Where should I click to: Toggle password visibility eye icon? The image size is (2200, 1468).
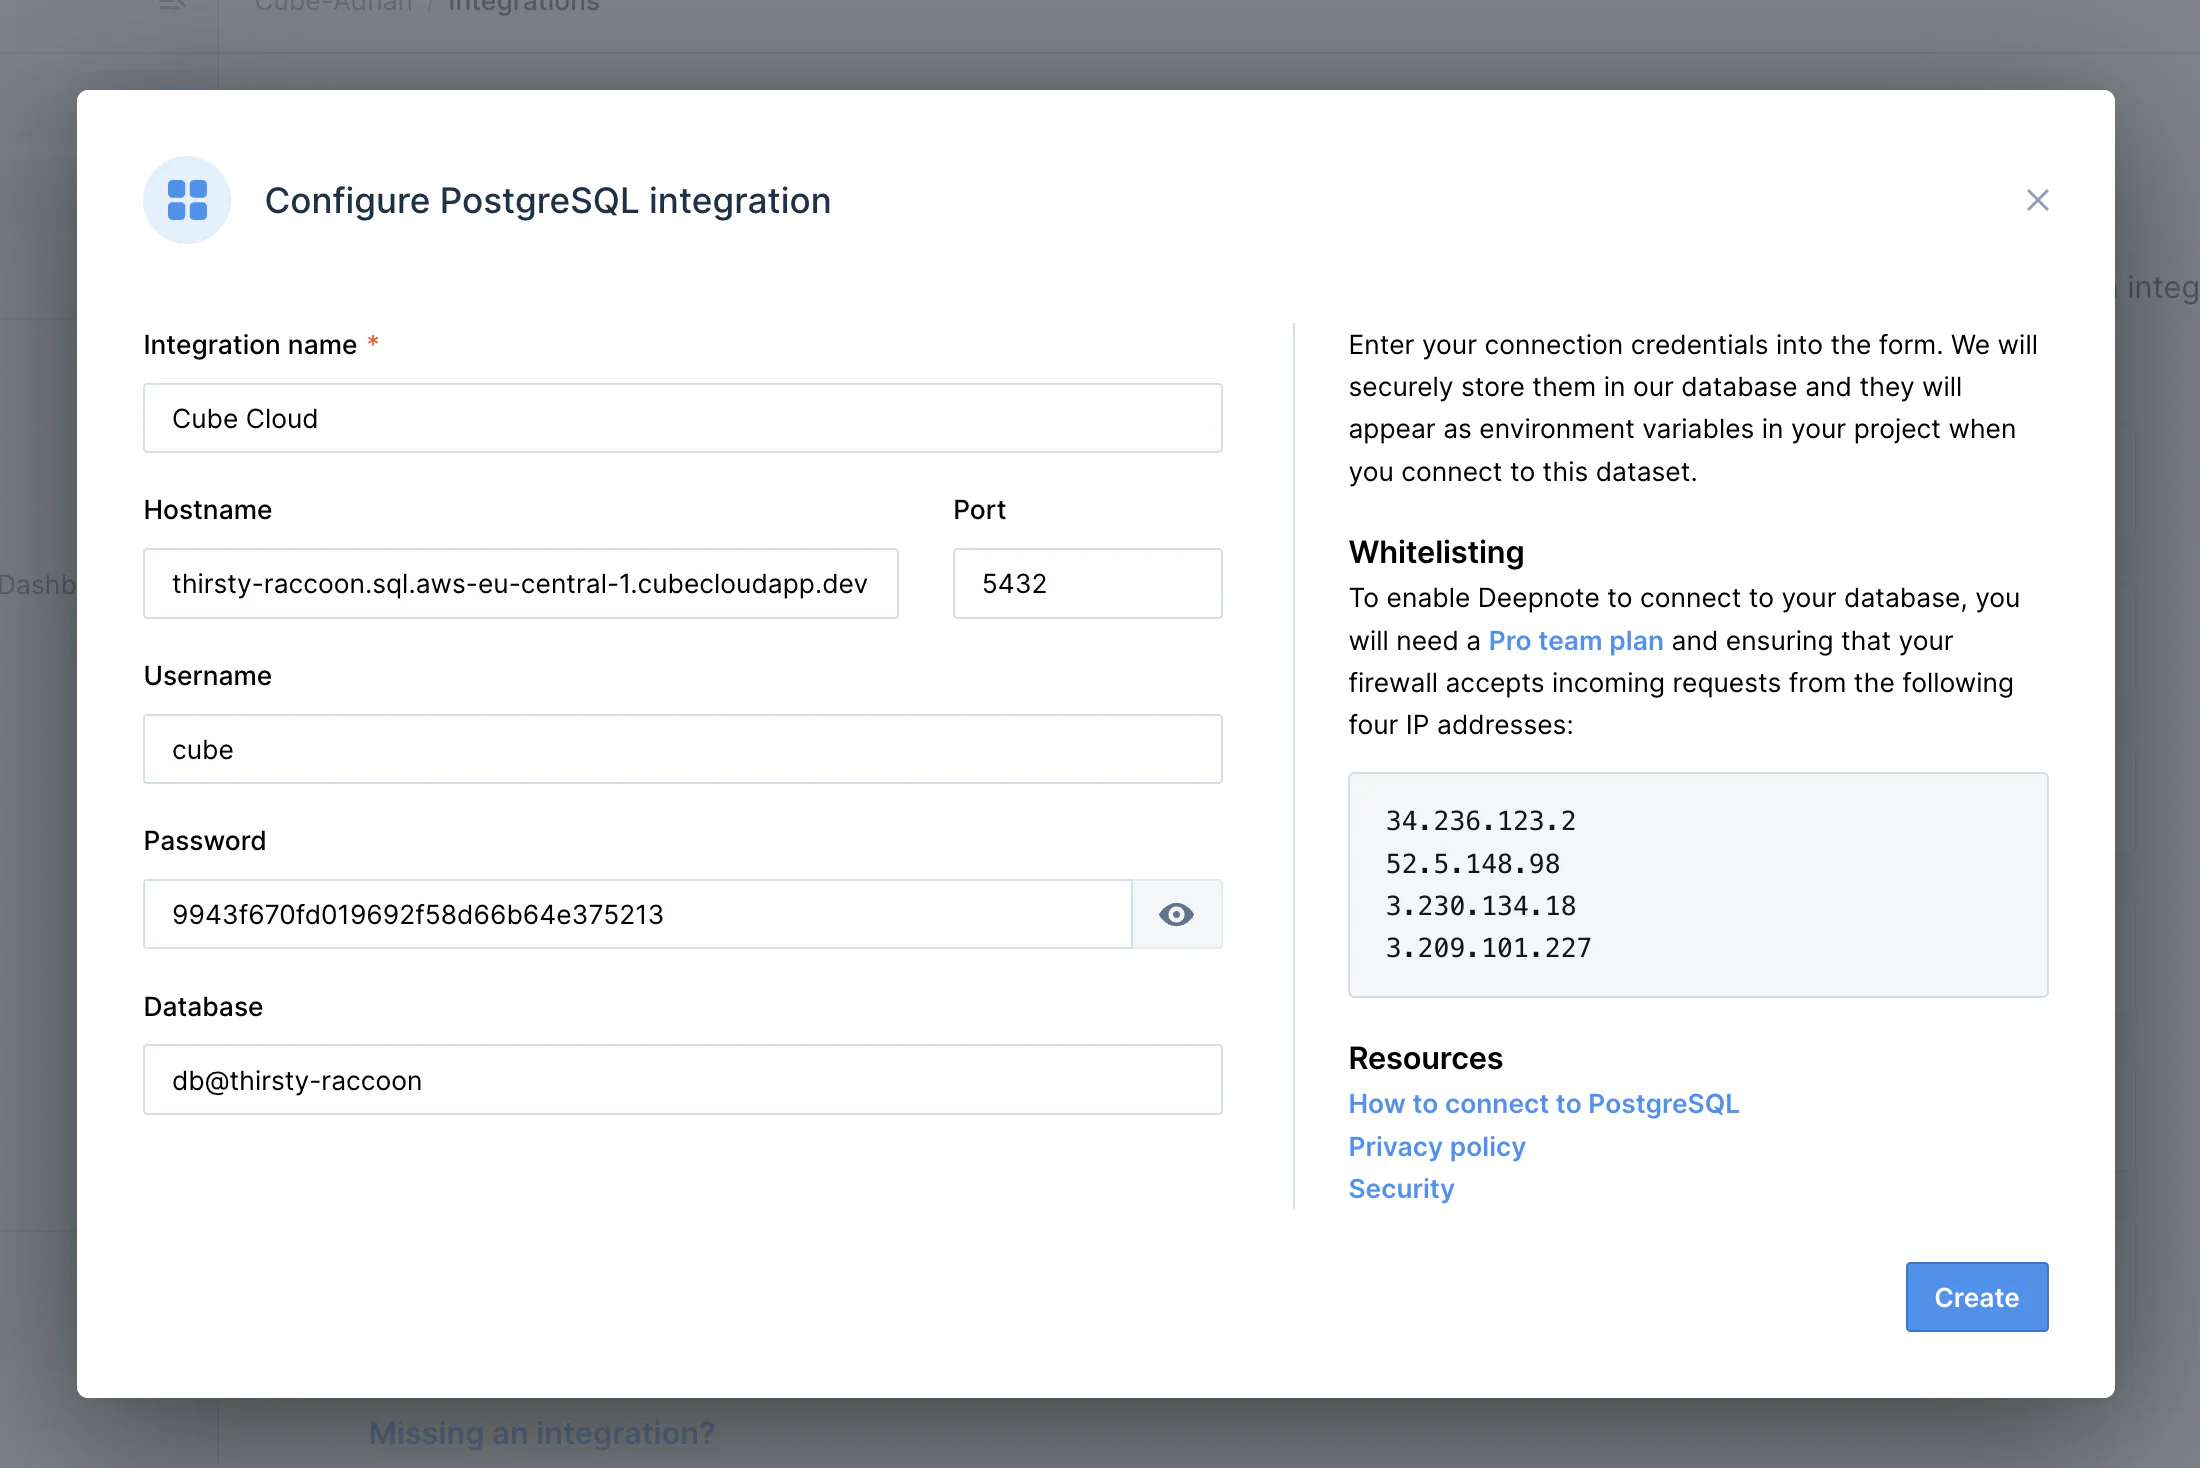[x=1176, y=914]
